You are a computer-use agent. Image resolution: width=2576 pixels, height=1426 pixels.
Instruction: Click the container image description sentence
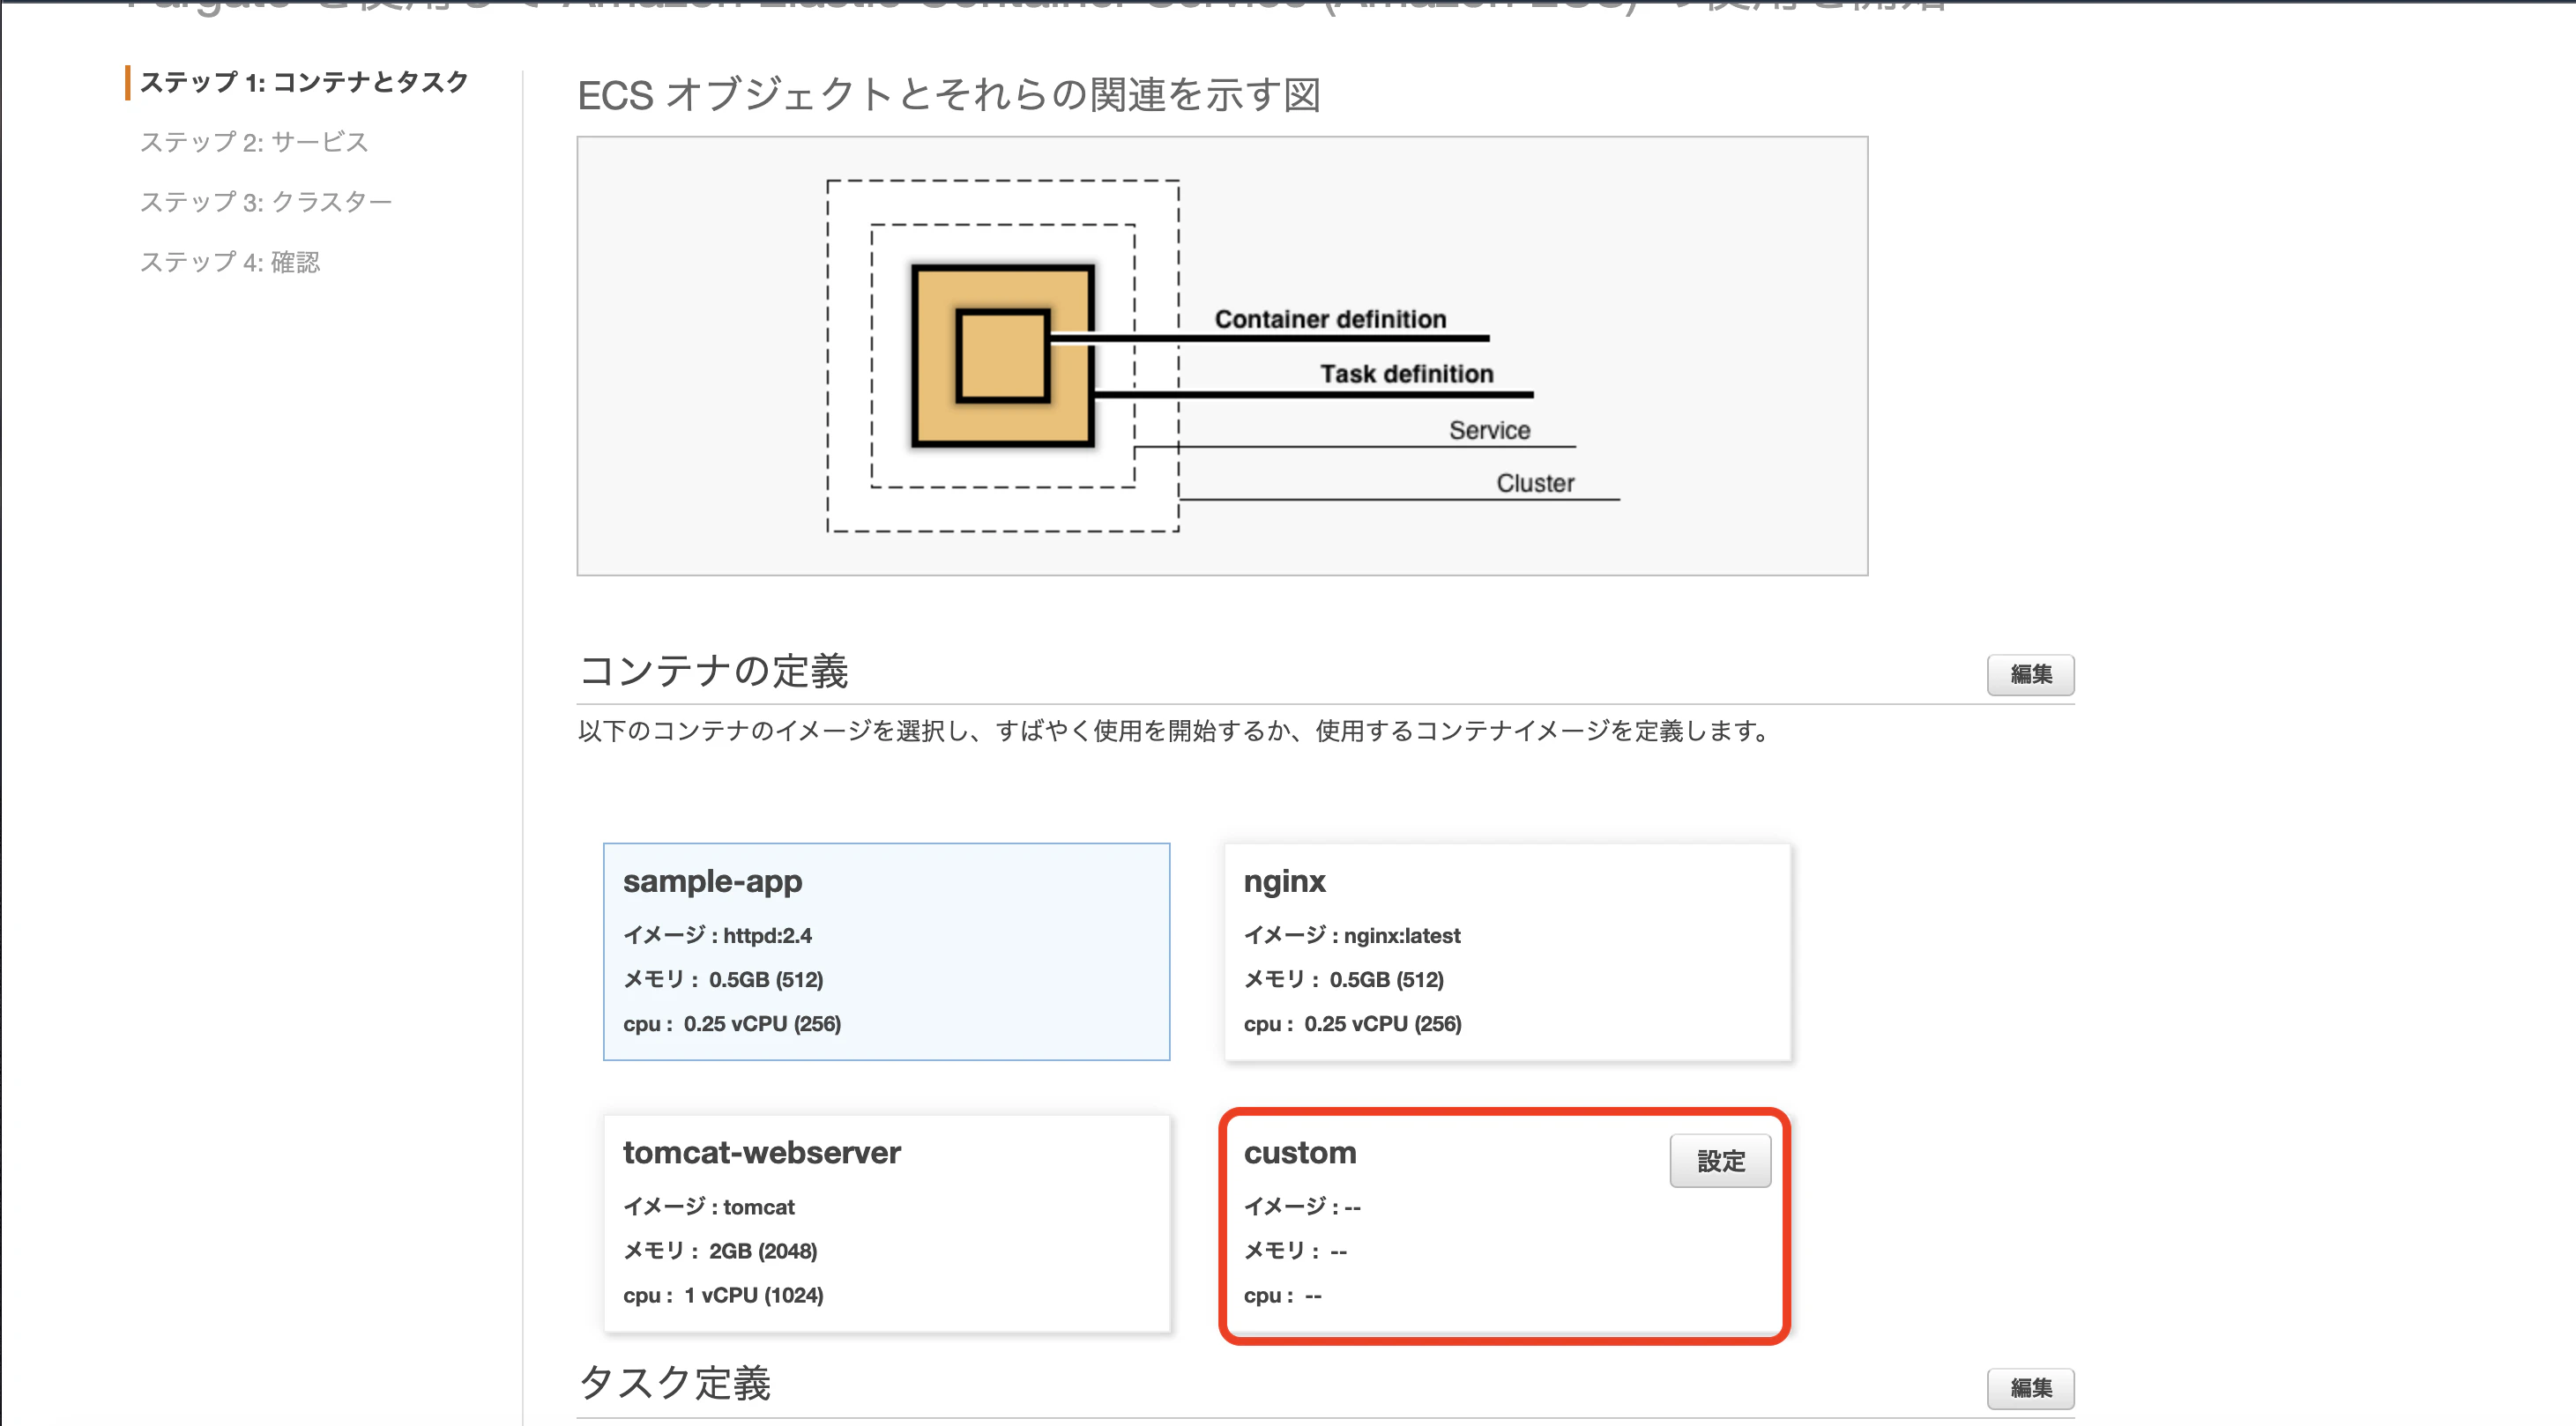[x=1175, y=731]
